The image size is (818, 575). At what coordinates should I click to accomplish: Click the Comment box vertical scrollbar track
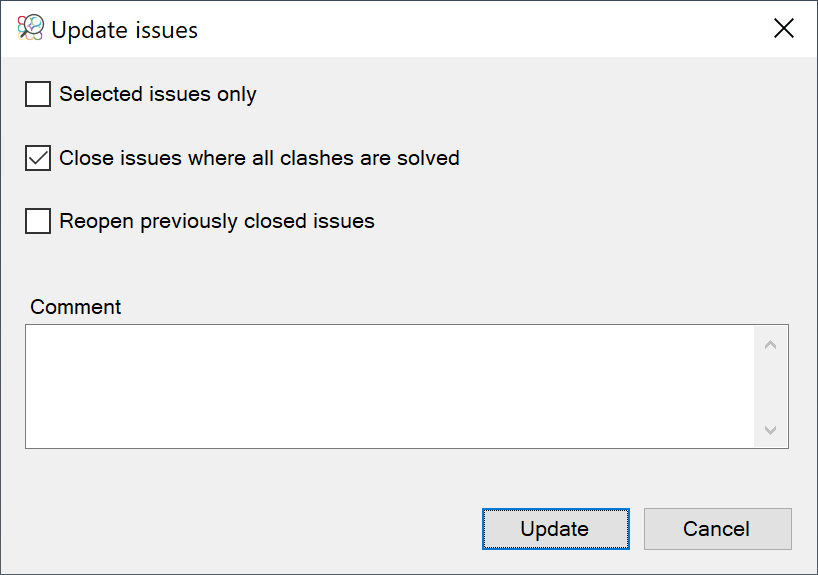(x=771, y=388)
